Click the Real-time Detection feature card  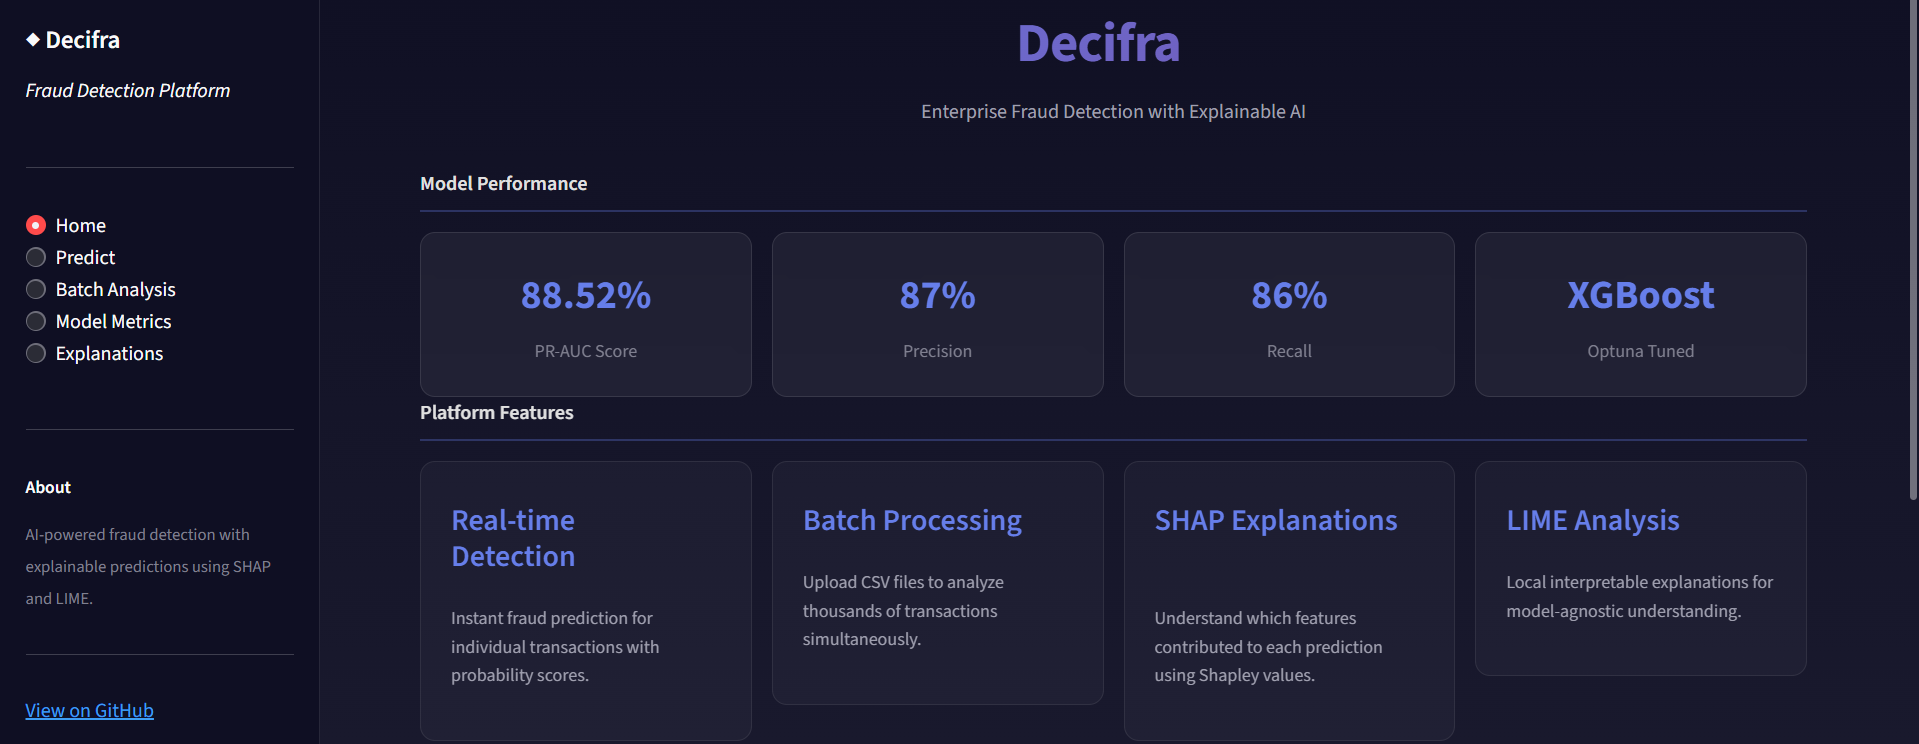point(585,598)
